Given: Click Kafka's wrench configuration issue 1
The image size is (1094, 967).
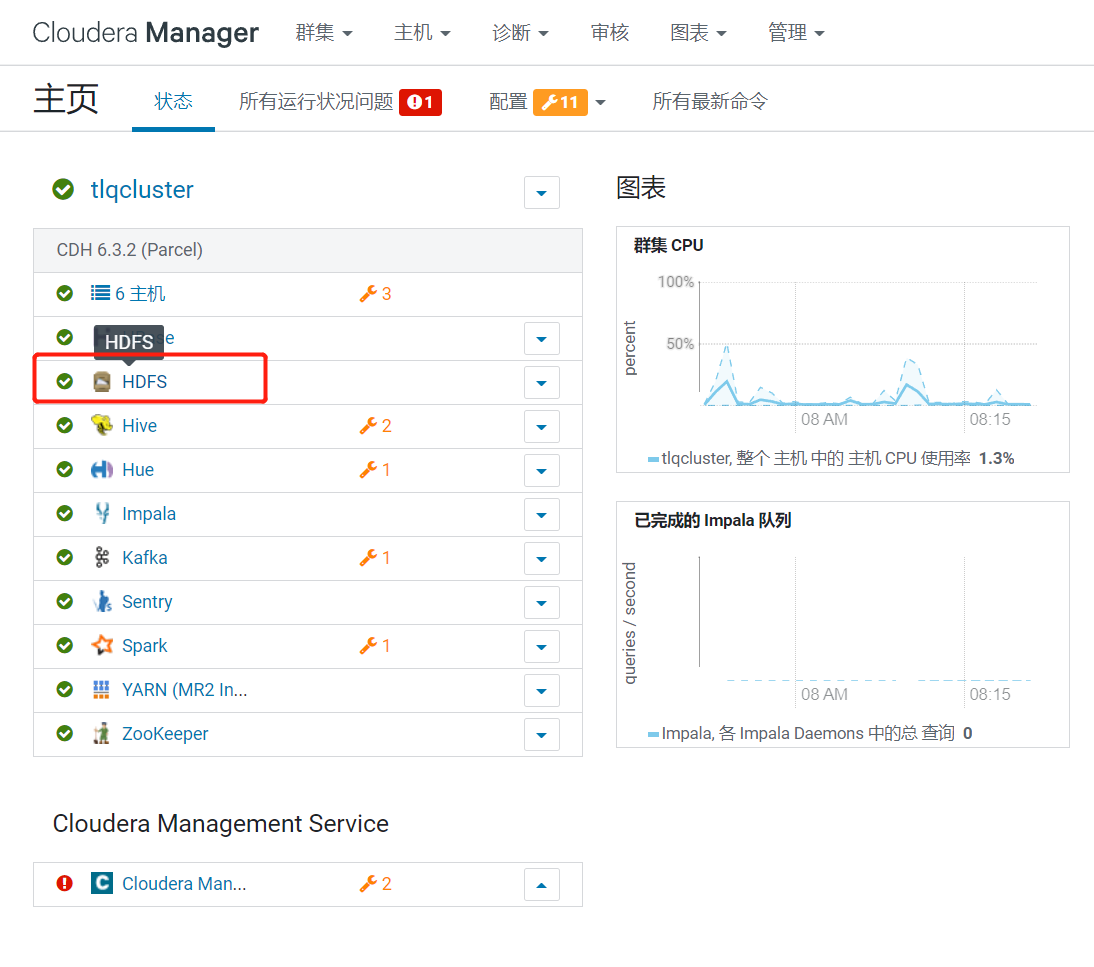Looking at the screenshot, I should pos(375,557).
